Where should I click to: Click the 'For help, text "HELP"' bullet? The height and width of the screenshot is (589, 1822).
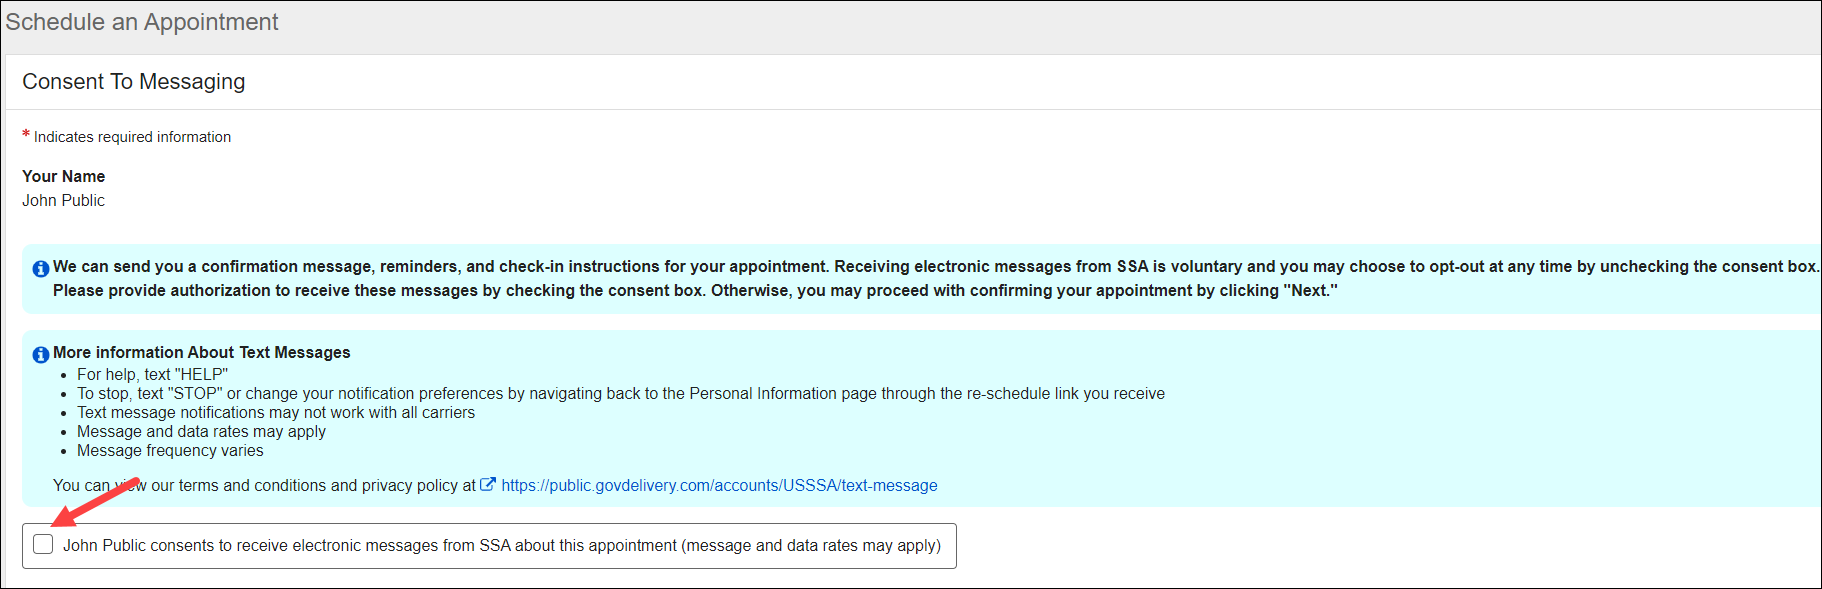pyautogui.click(x=152, y=374)
